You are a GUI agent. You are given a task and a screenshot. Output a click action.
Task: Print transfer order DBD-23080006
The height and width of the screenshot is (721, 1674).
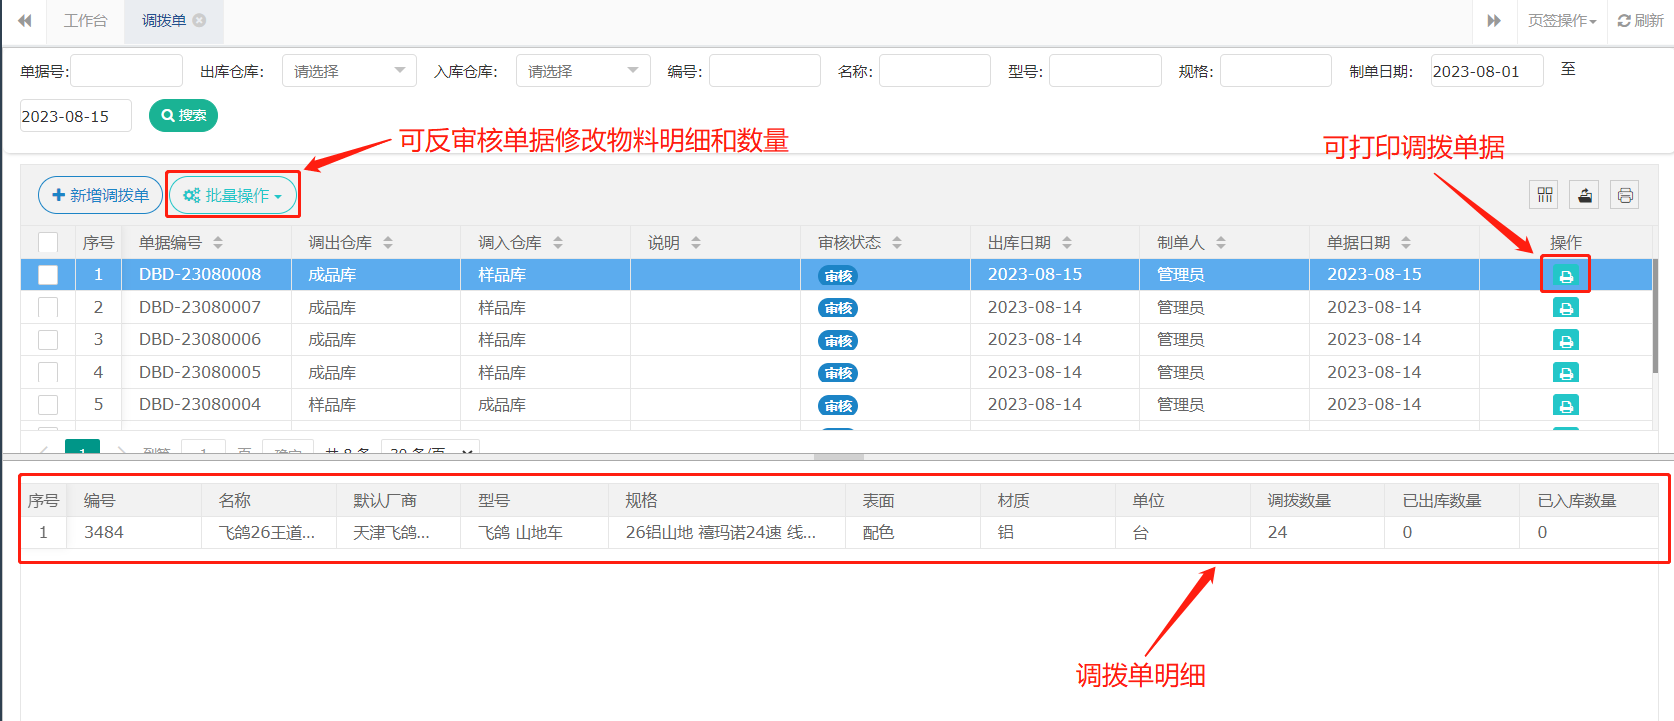(x=1565, y=341)
